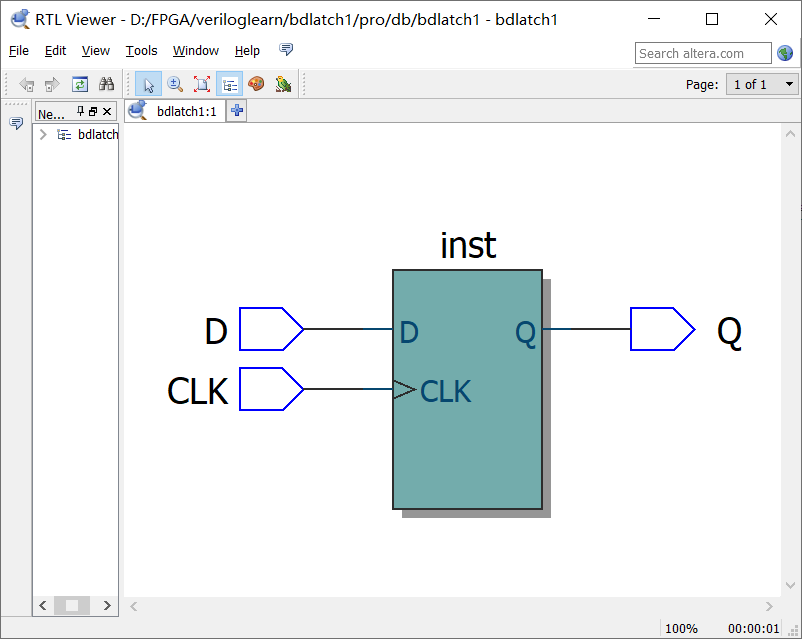Open the globe search icon
The height and width of the screenshot is (639, 802).
pyautogui.click(x=785, y=53)
